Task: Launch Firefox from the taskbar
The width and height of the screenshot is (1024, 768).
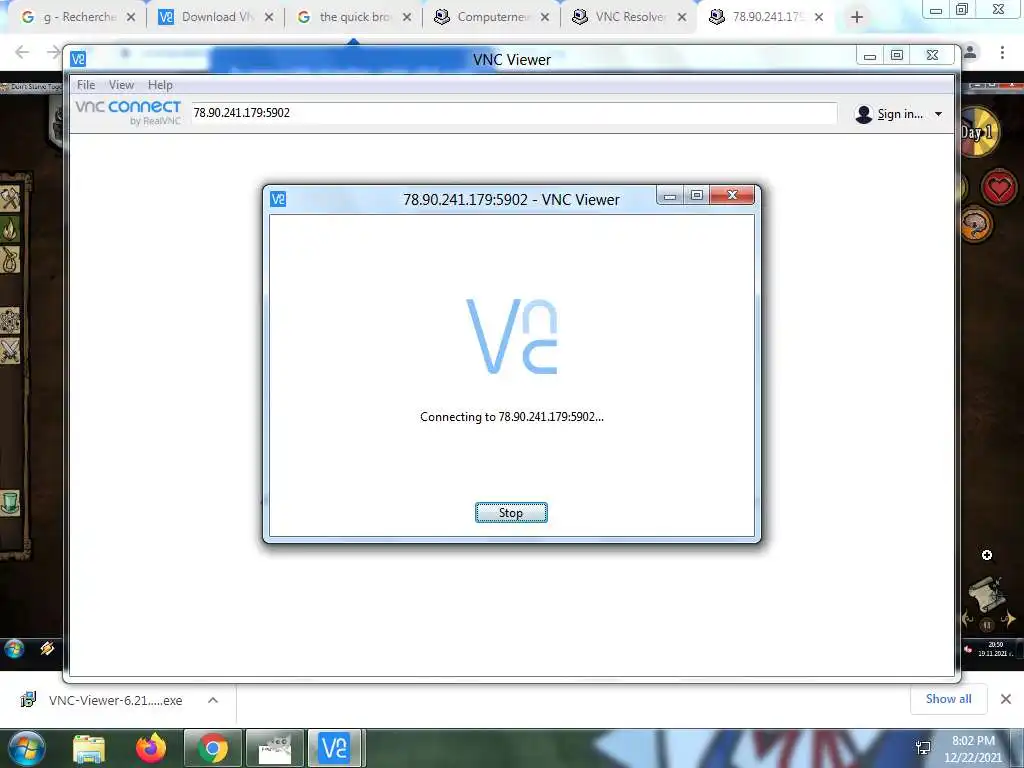Action: tap(151, 748)
